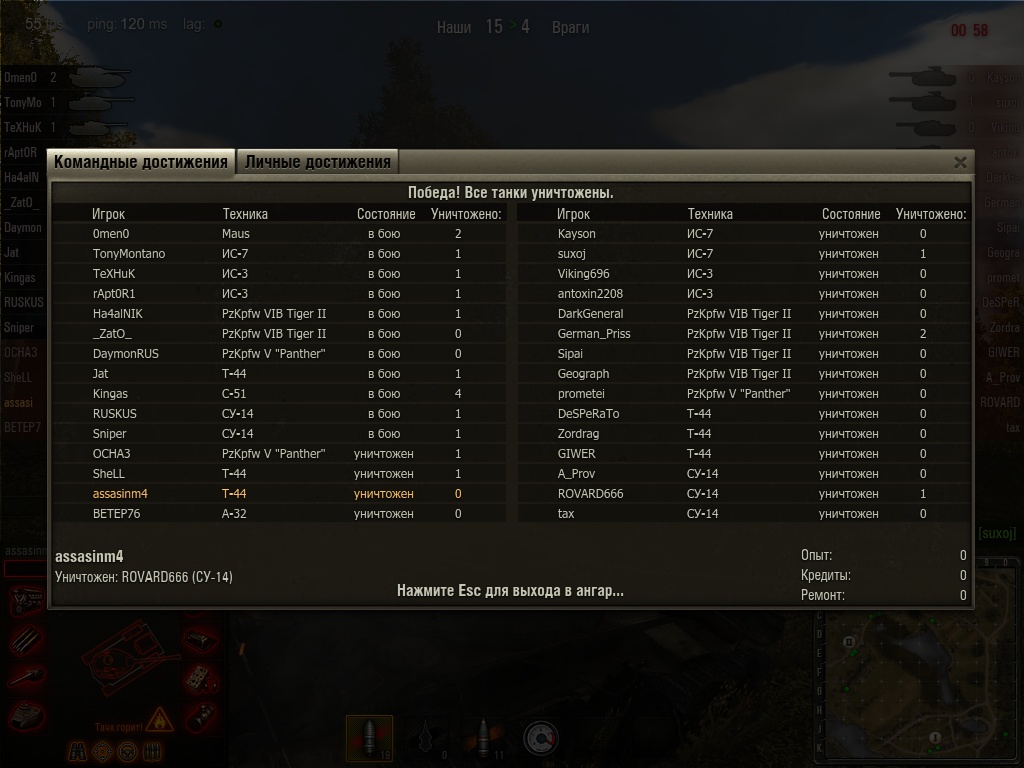Click the turret module damage icon
Image resolution: width=1024 pixels, height=768 pixels.
(27, 714)
